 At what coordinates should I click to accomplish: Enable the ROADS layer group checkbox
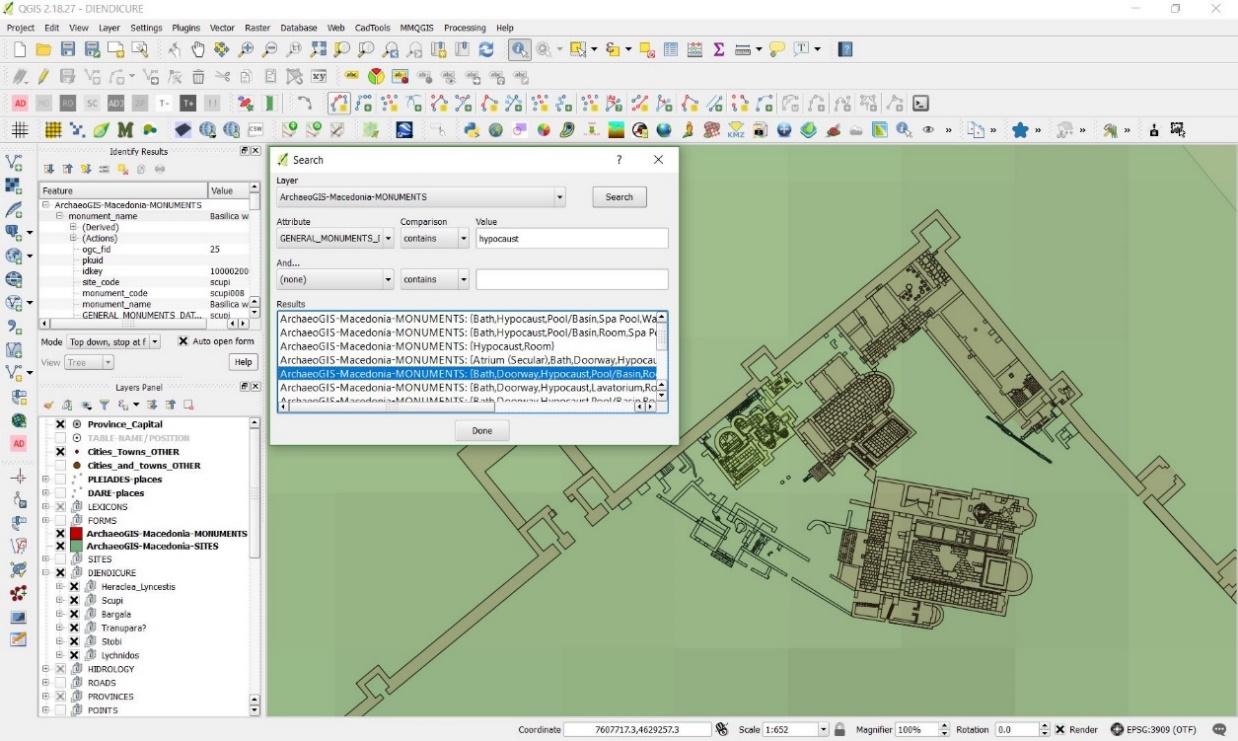pos(60,683)
